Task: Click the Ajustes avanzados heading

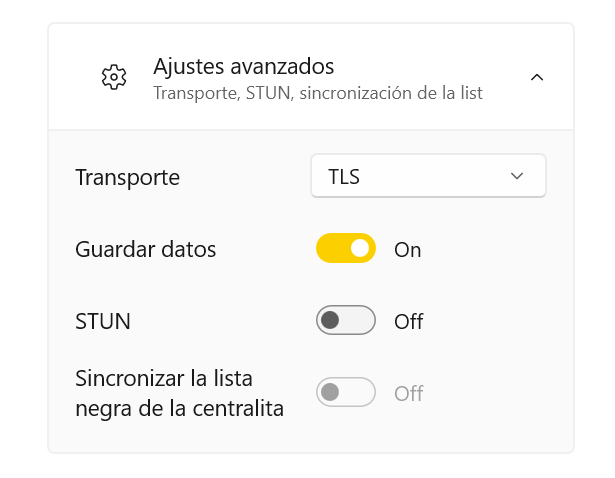Action: point(244,67)
